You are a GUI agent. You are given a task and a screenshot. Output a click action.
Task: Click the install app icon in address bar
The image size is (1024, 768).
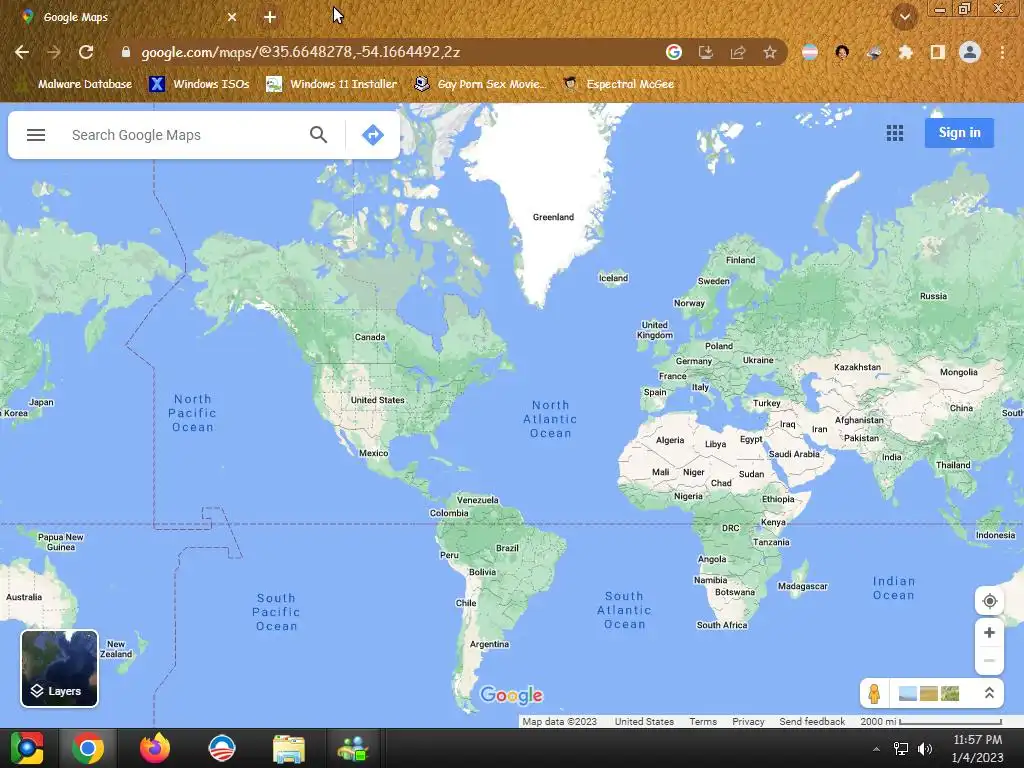click(706, 52)
